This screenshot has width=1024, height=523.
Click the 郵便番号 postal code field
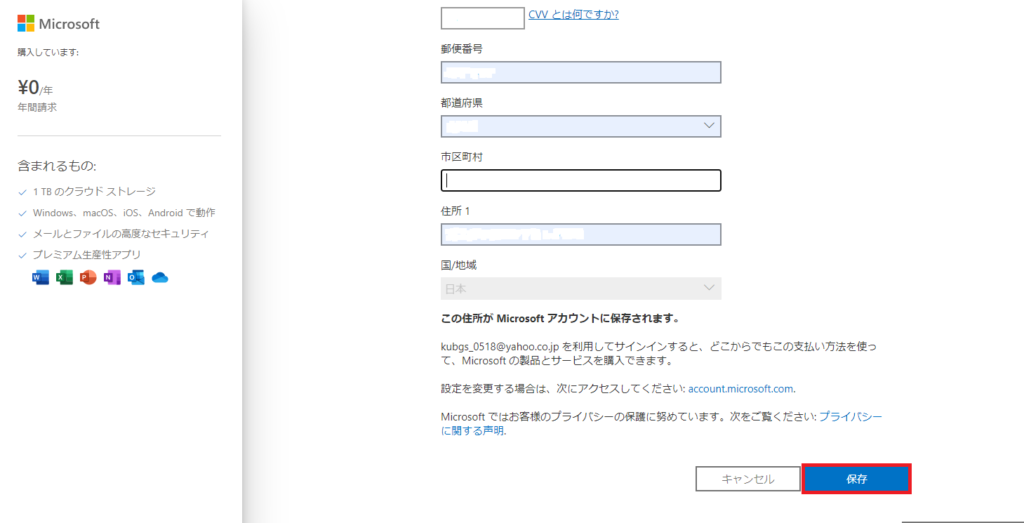(581, 72)
